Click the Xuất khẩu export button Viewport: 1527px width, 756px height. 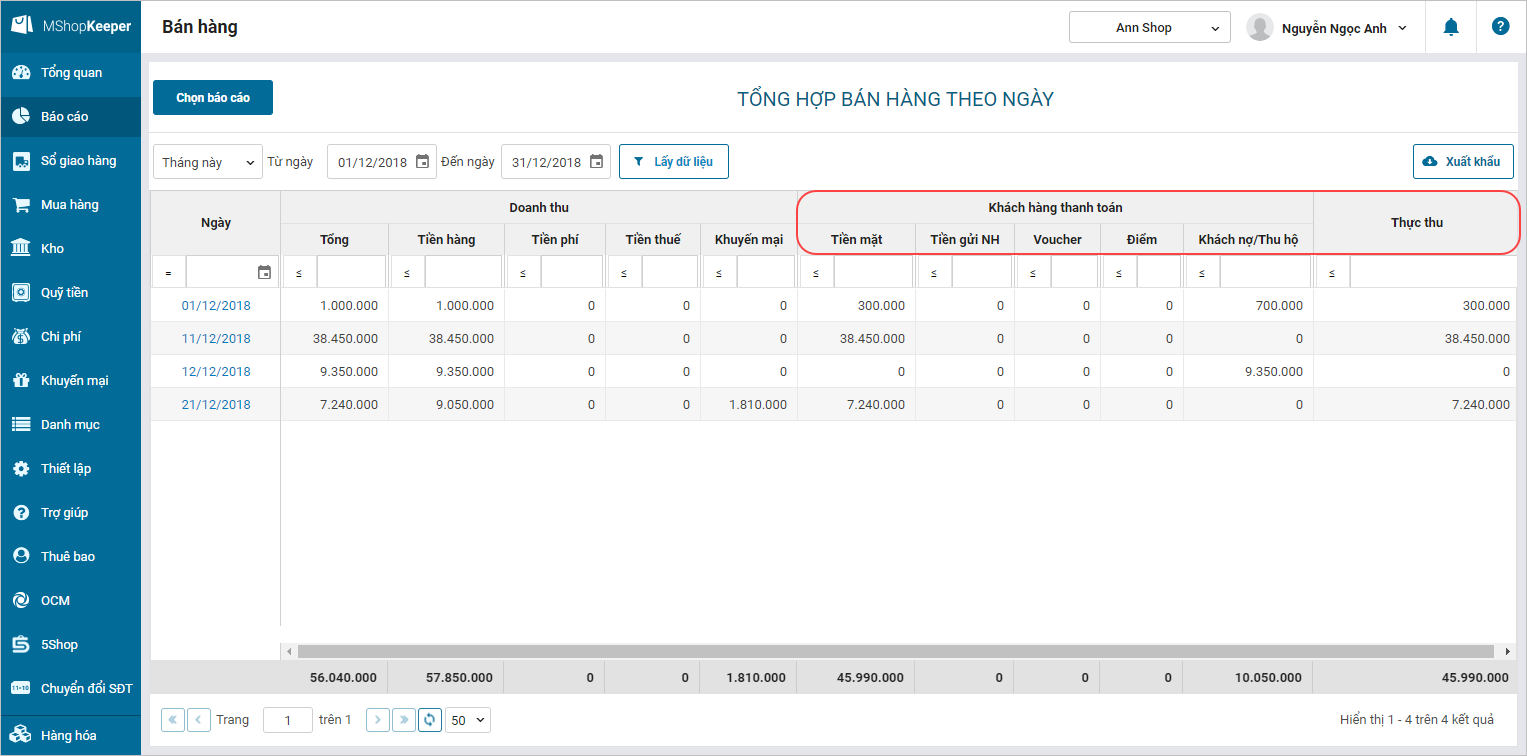click(x=1462, y=161)
